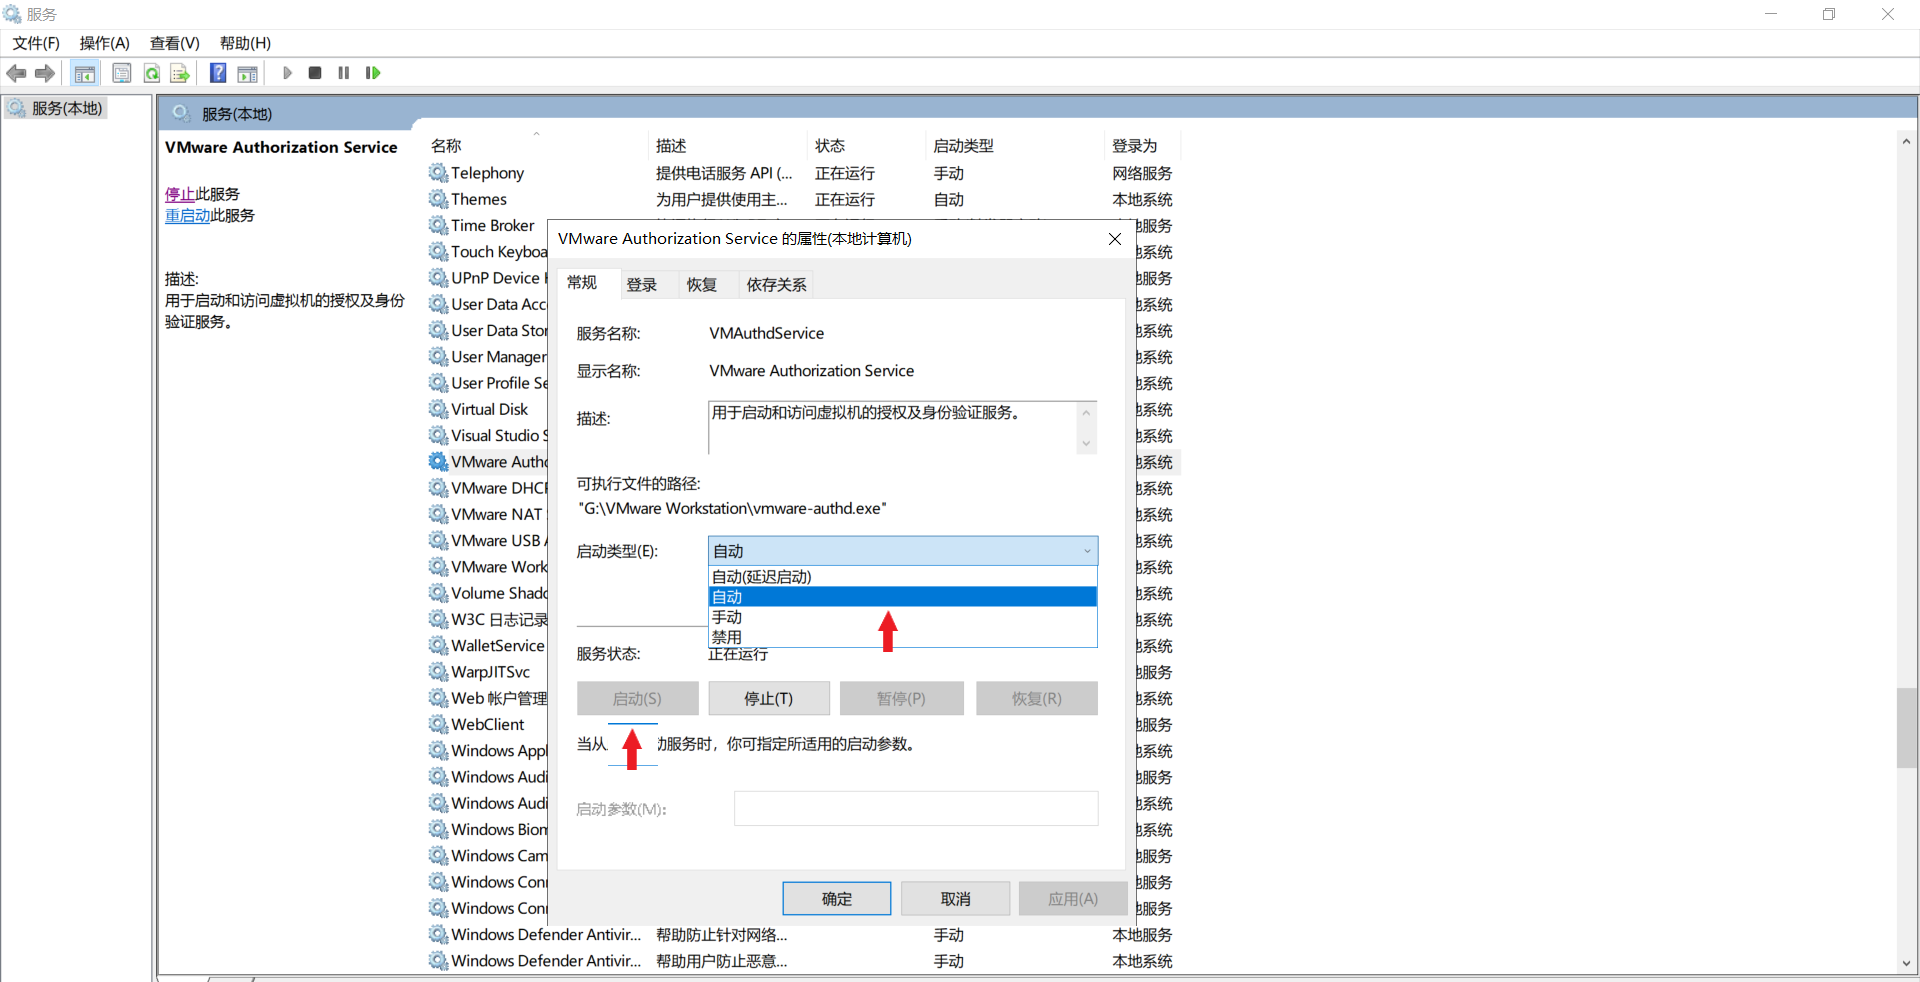
Task: Click the VMware DHCP service gear icon
Action: (x=438, y=488)
